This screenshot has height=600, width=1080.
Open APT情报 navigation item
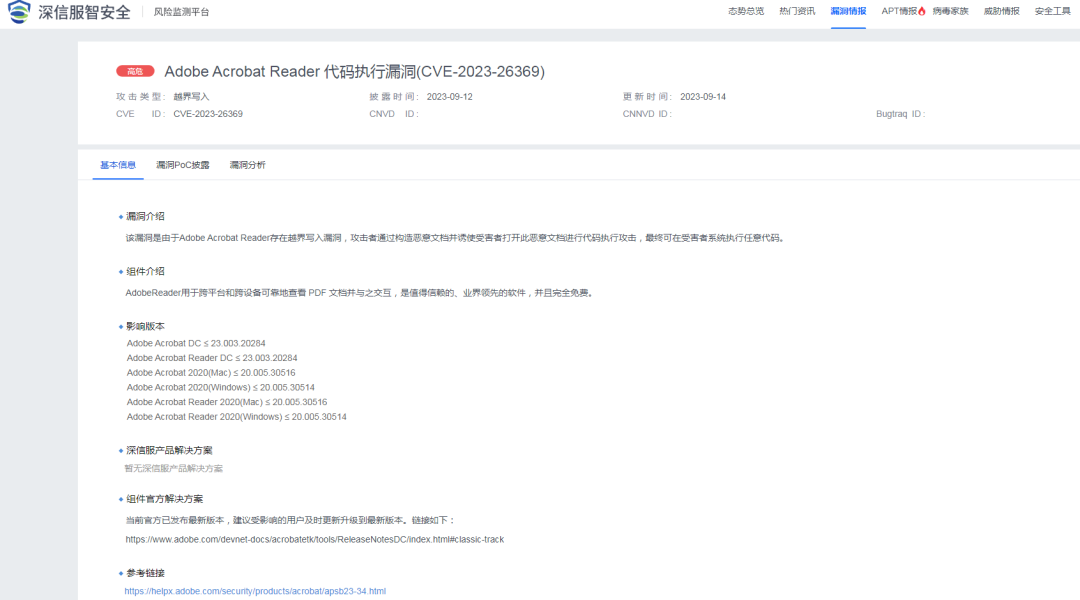[x=899, y=11]
